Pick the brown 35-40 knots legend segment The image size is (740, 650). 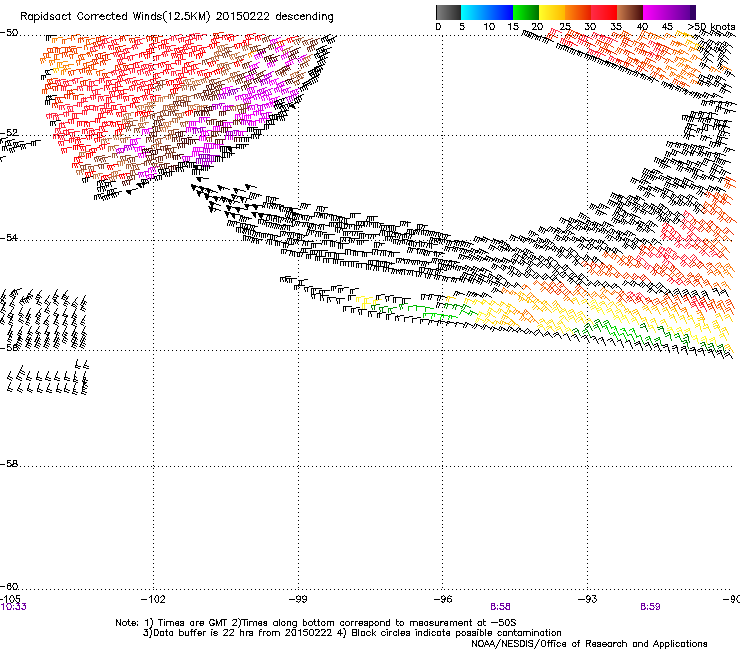pyautogui.click(x=630, y=12)
